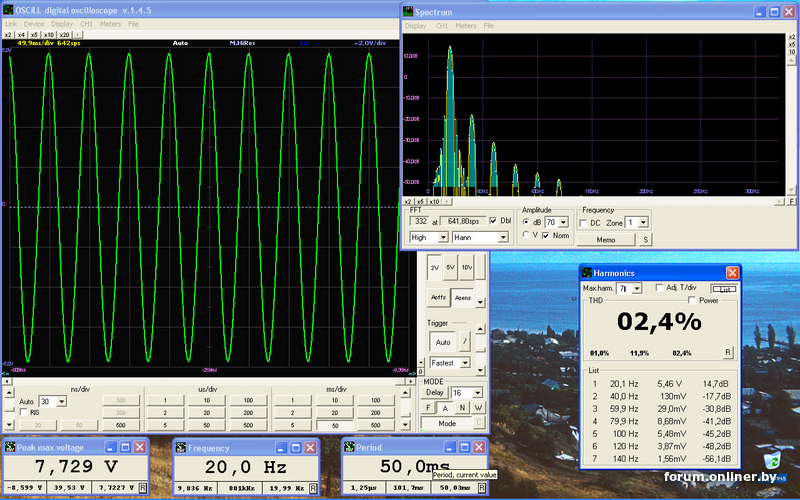Image resolution: width=800 pixels, height=500 pixels.
Task: Click the S button beside Memo
Action: coord(645,240)
